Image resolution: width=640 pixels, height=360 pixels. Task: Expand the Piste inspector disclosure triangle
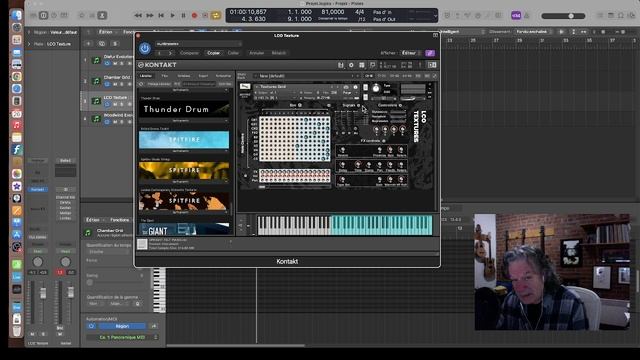point(29,44)
